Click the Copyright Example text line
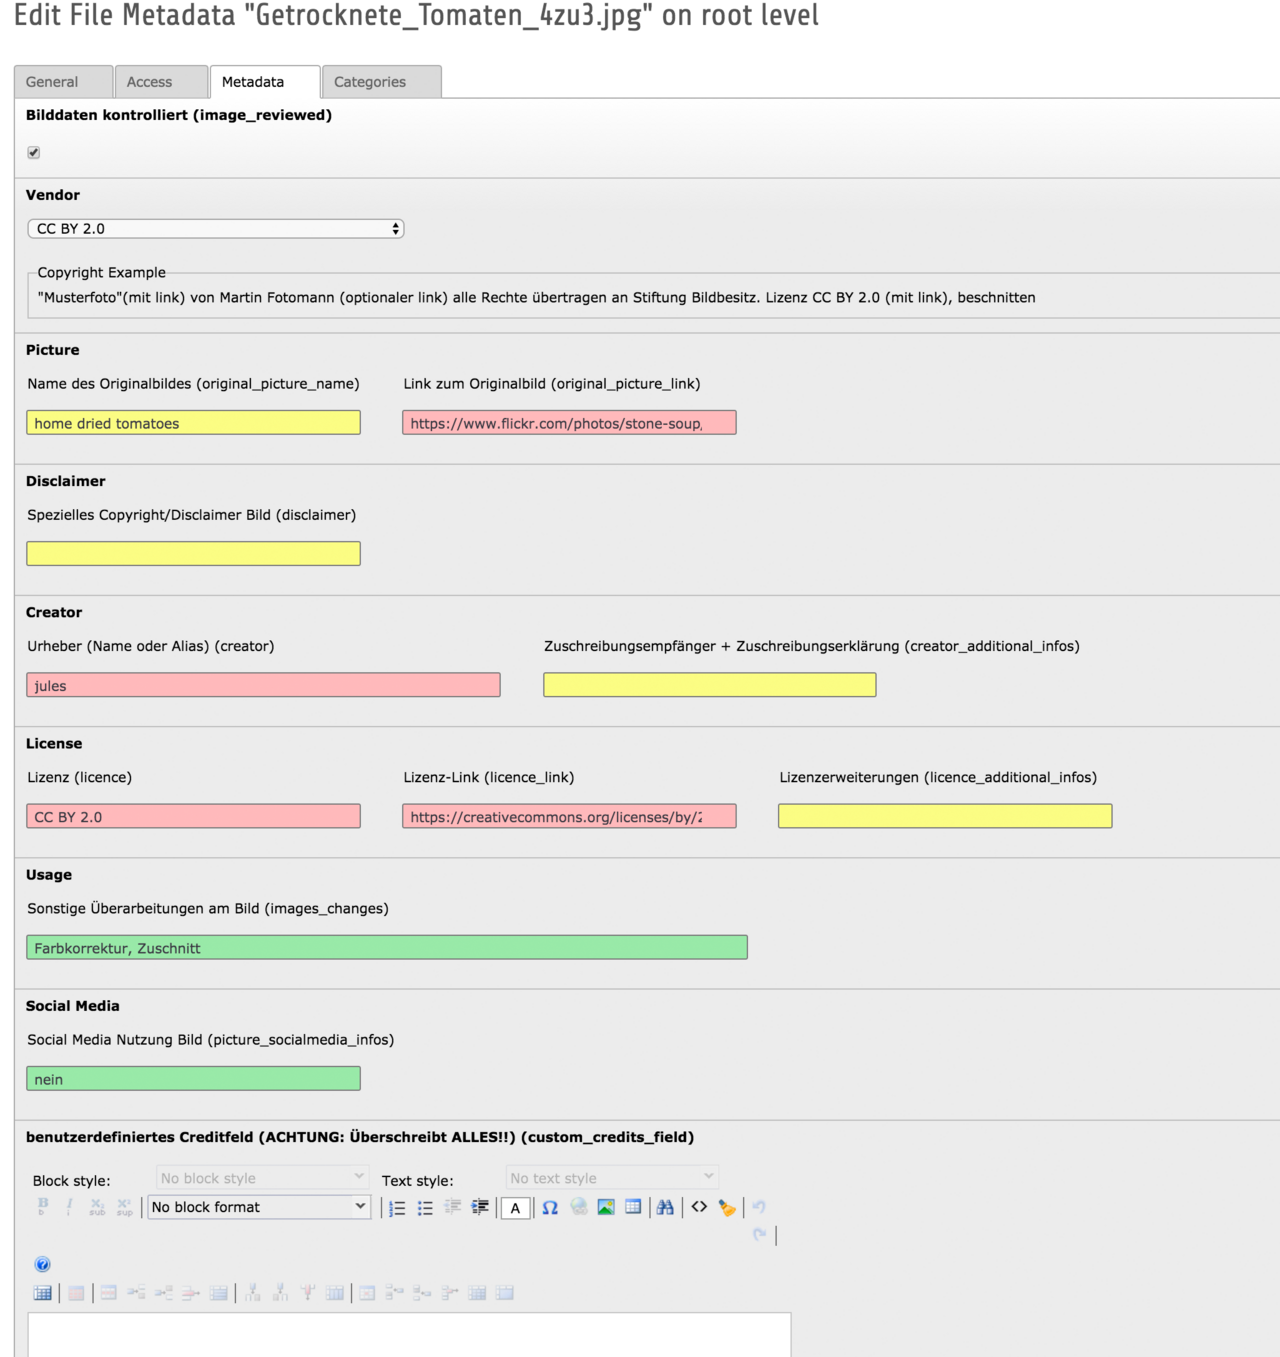Screen dimensions: 1280x1357 [x=536, y=298]
